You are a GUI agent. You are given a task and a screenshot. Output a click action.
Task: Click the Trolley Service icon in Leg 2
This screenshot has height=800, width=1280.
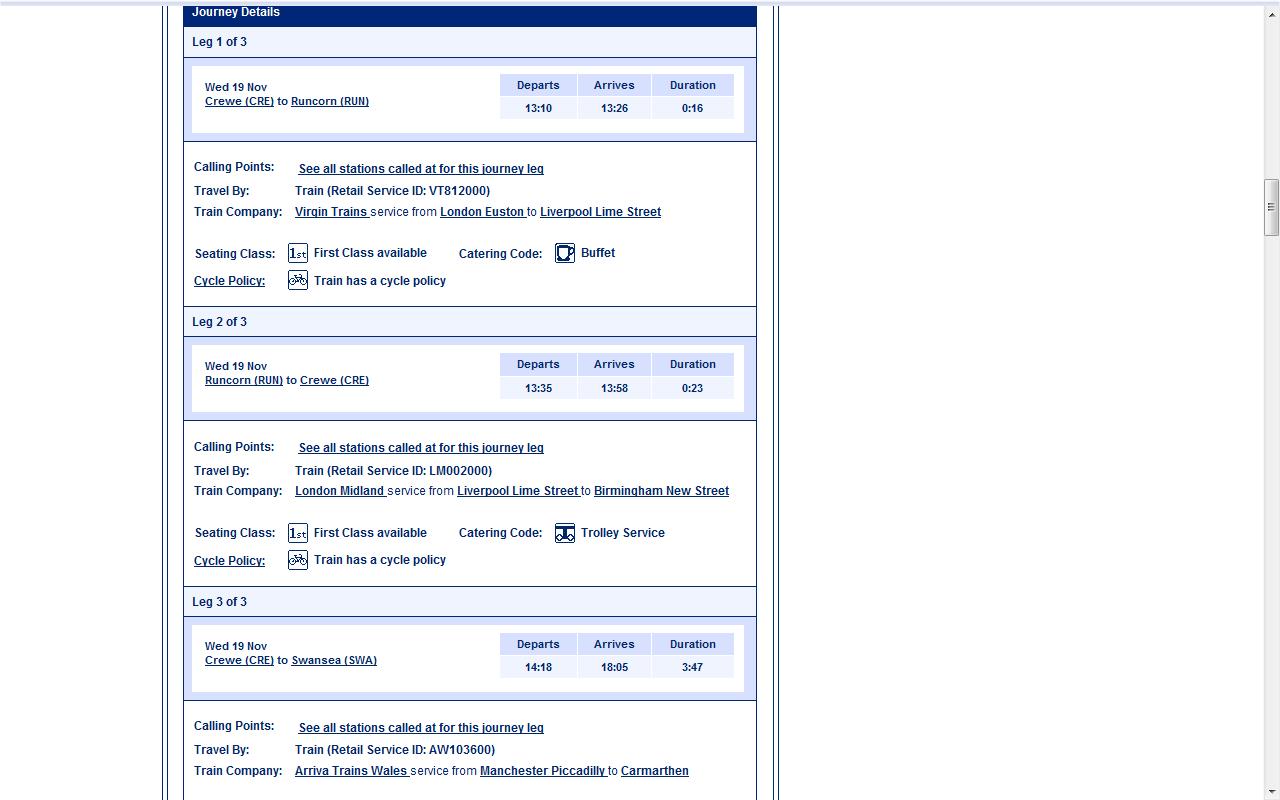[565, 533]
